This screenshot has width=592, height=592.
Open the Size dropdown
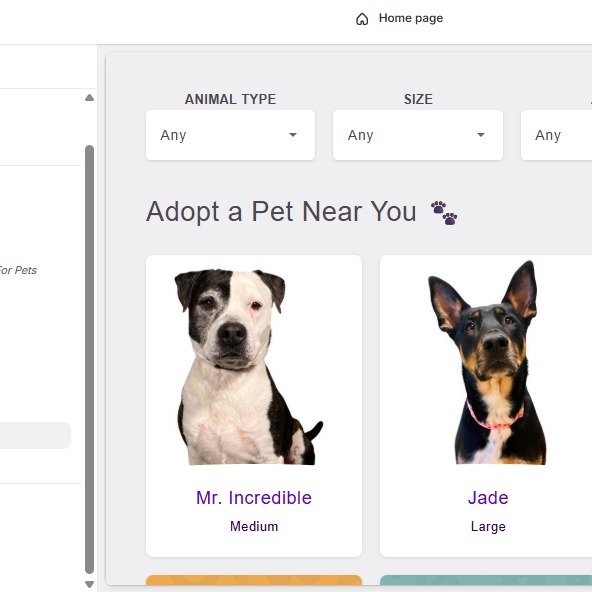pyautogui.click(x=418, y=135)
